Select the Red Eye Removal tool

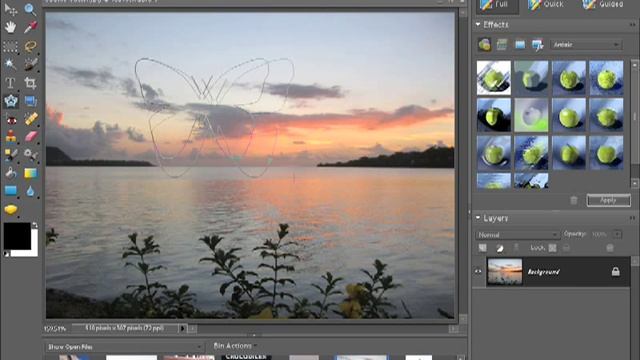pos(10,119)
